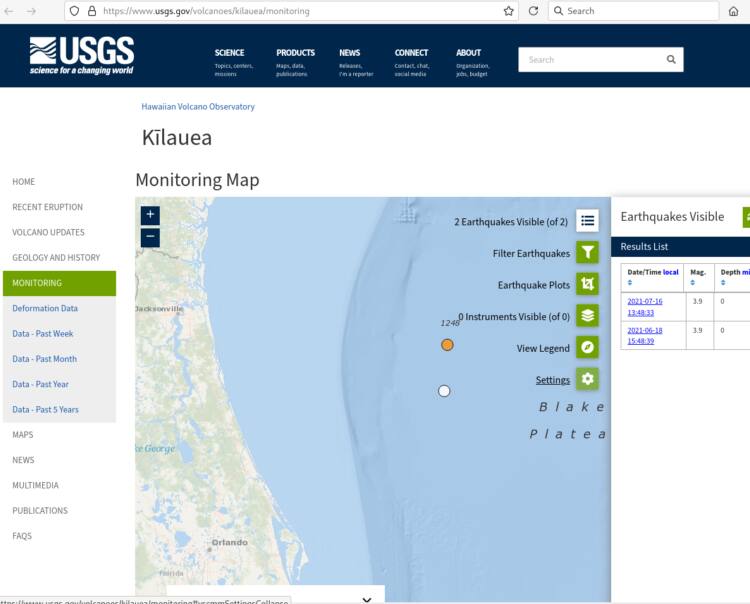Focus the browser address bar

coord(292,11)
